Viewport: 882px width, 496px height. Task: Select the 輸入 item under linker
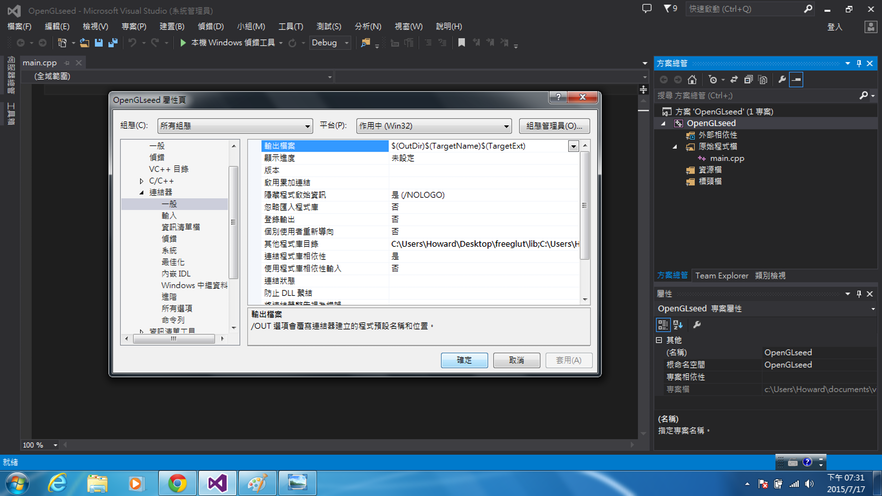click(x=169, y=215)
